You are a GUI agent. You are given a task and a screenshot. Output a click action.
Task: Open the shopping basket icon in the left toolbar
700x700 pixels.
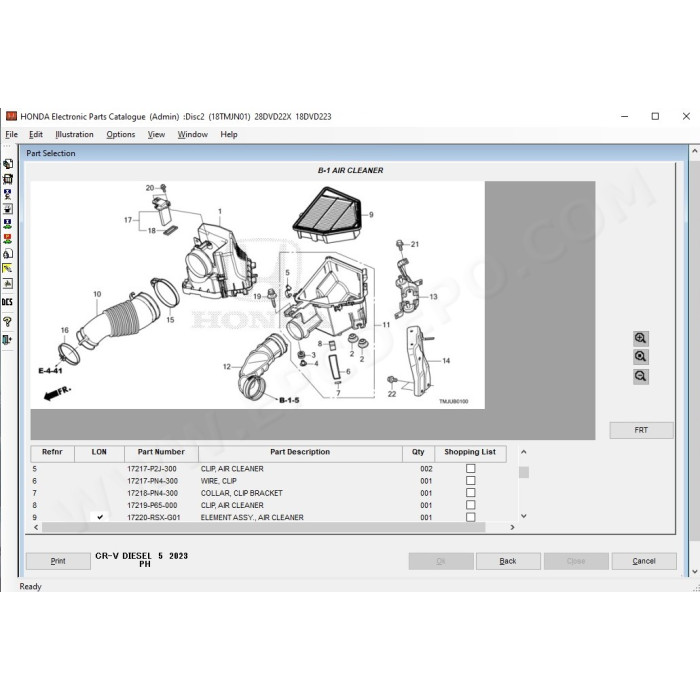8,179
